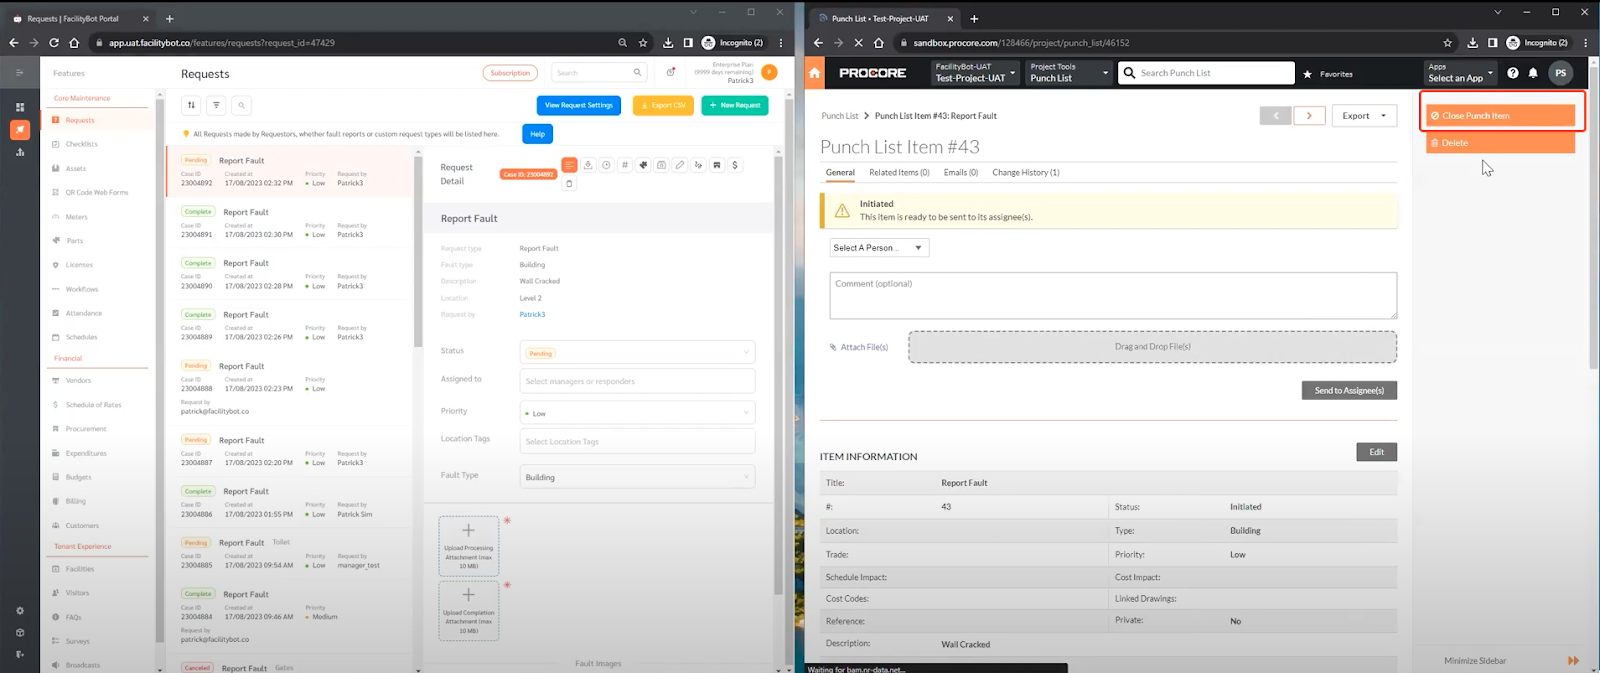Click the Patrick3 requester link

click(532, 314)
